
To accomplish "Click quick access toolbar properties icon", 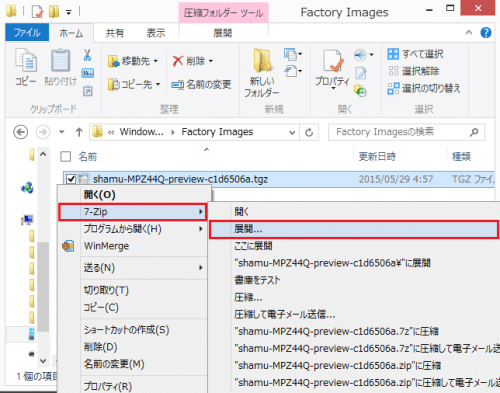I will [37, 12].
